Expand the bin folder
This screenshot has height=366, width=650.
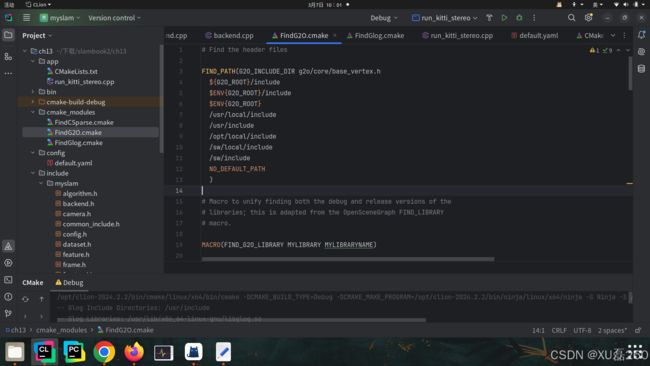click(33, 92)
